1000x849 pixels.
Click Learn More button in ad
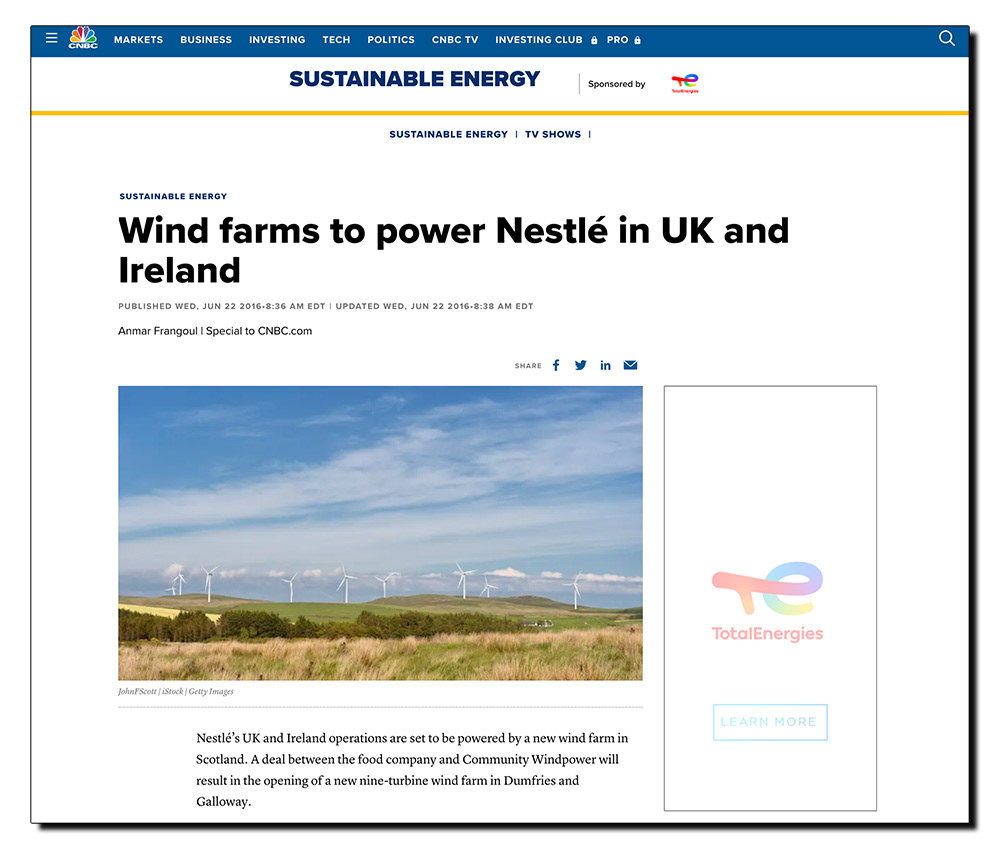click(x=770, y=722)
